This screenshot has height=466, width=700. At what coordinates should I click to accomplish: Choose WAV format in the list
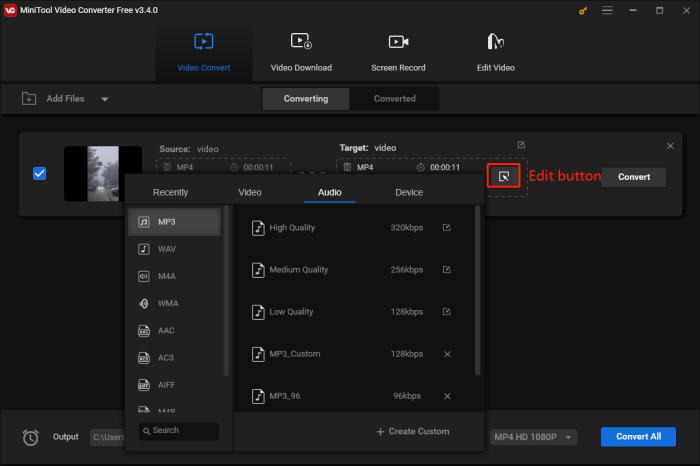click(x=174, y=249)
